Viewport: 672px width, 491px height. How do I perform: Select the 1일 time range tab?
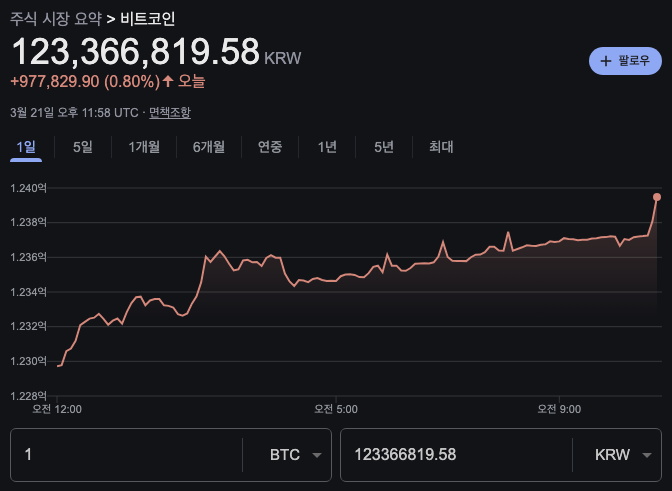coord(26,147)
